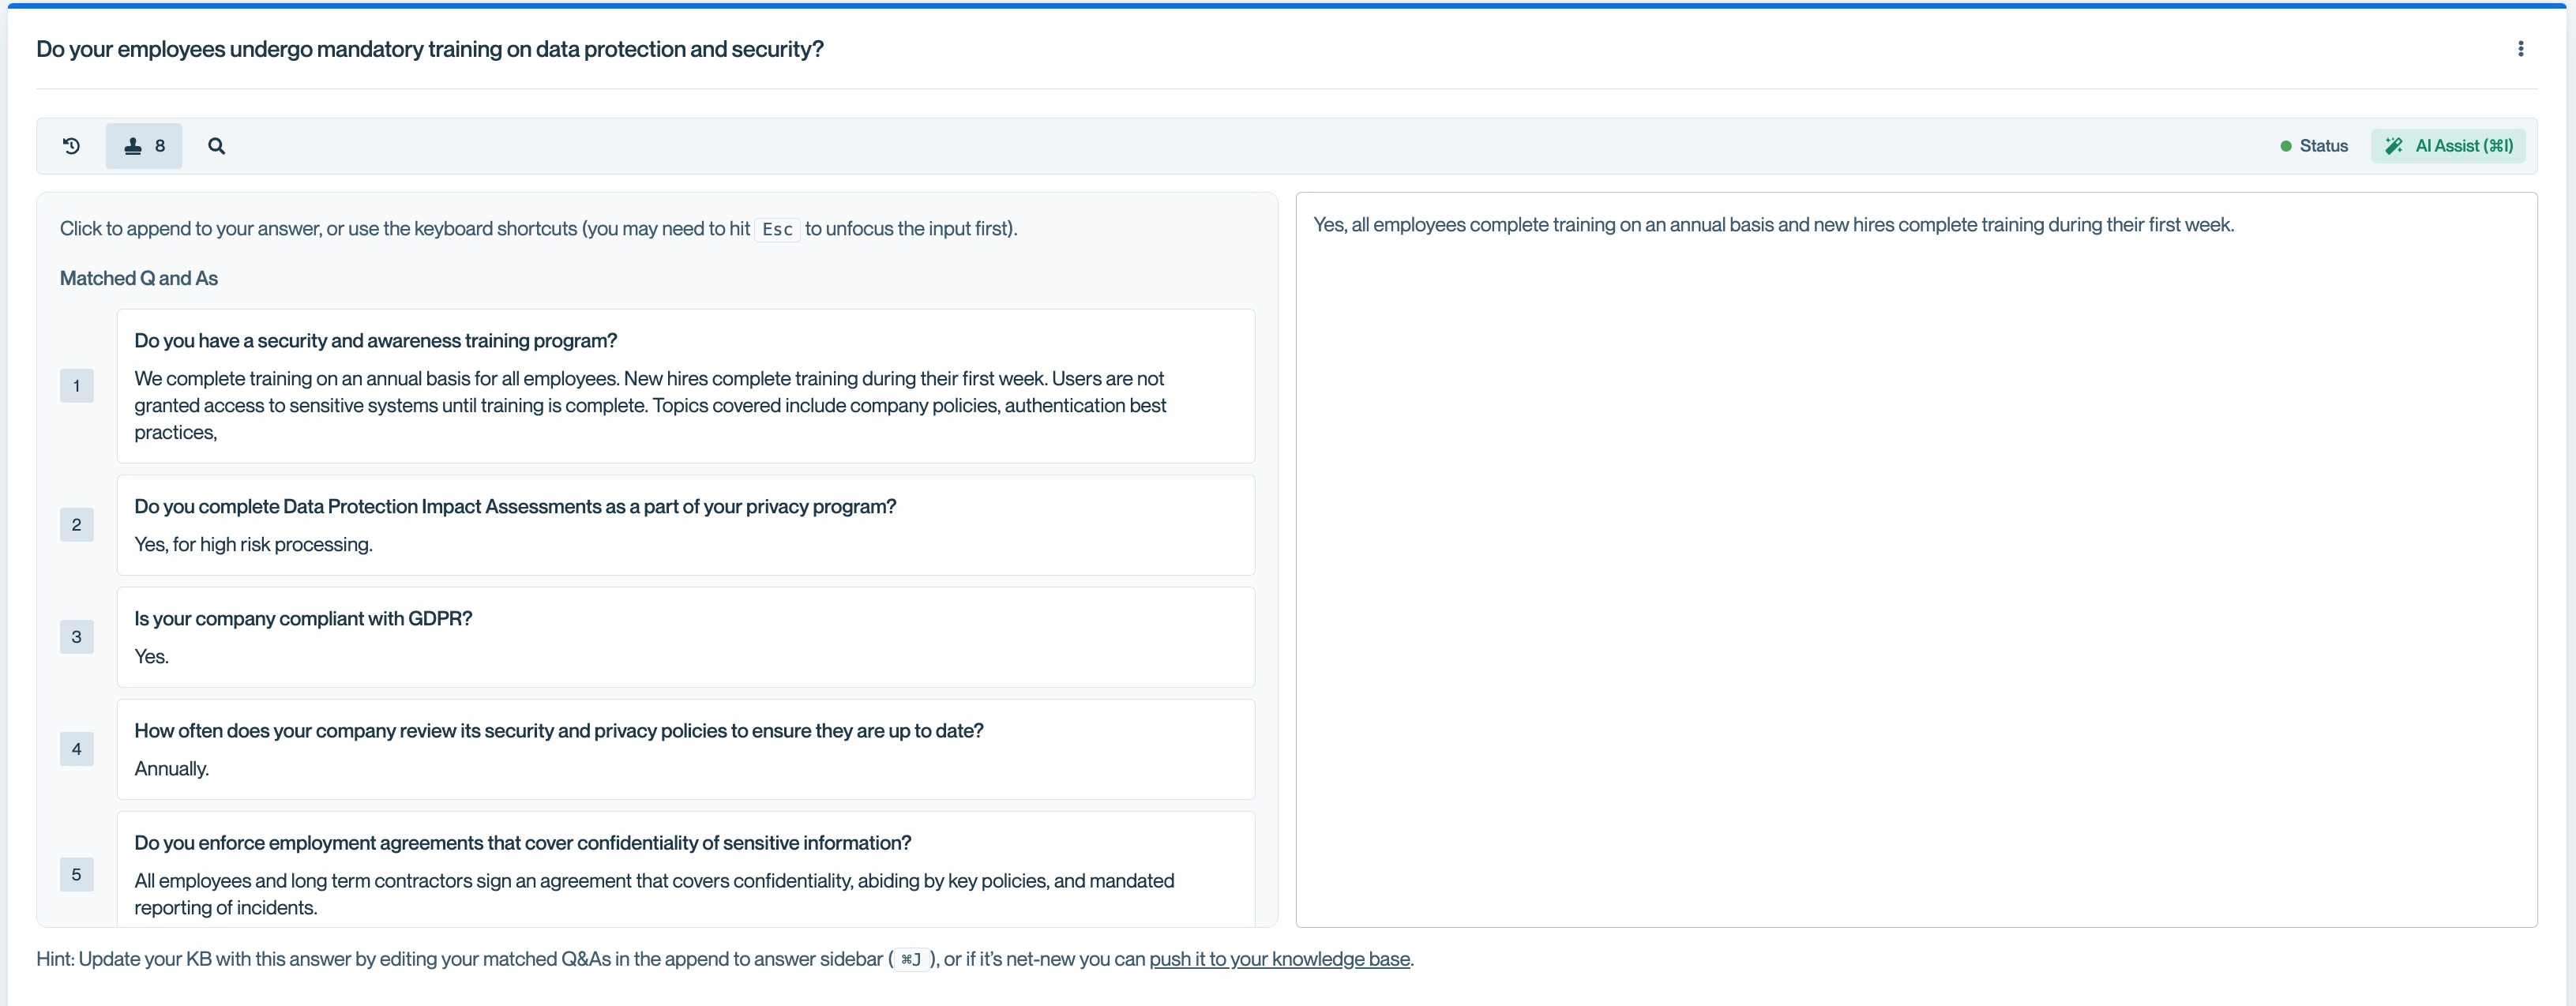Click the magnifying glass search icon
This screenshot has width=2576, height=1006.
coord(216,146)
